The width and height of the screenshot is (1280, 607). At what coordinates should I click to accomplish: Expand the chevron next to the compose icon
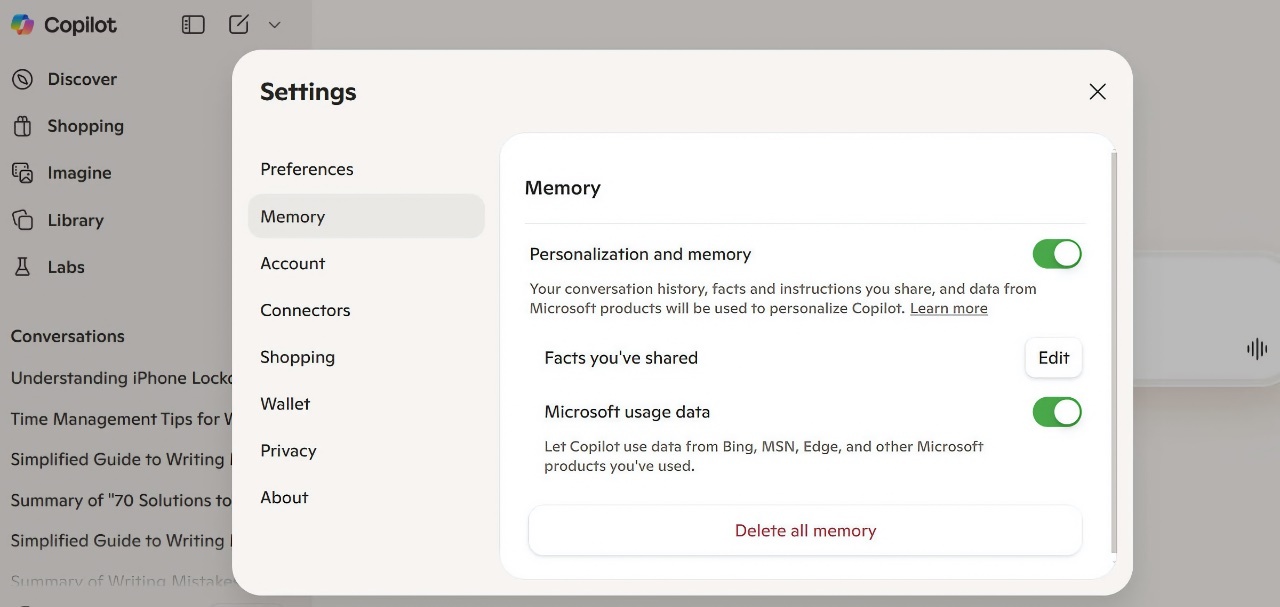point(274,24)
